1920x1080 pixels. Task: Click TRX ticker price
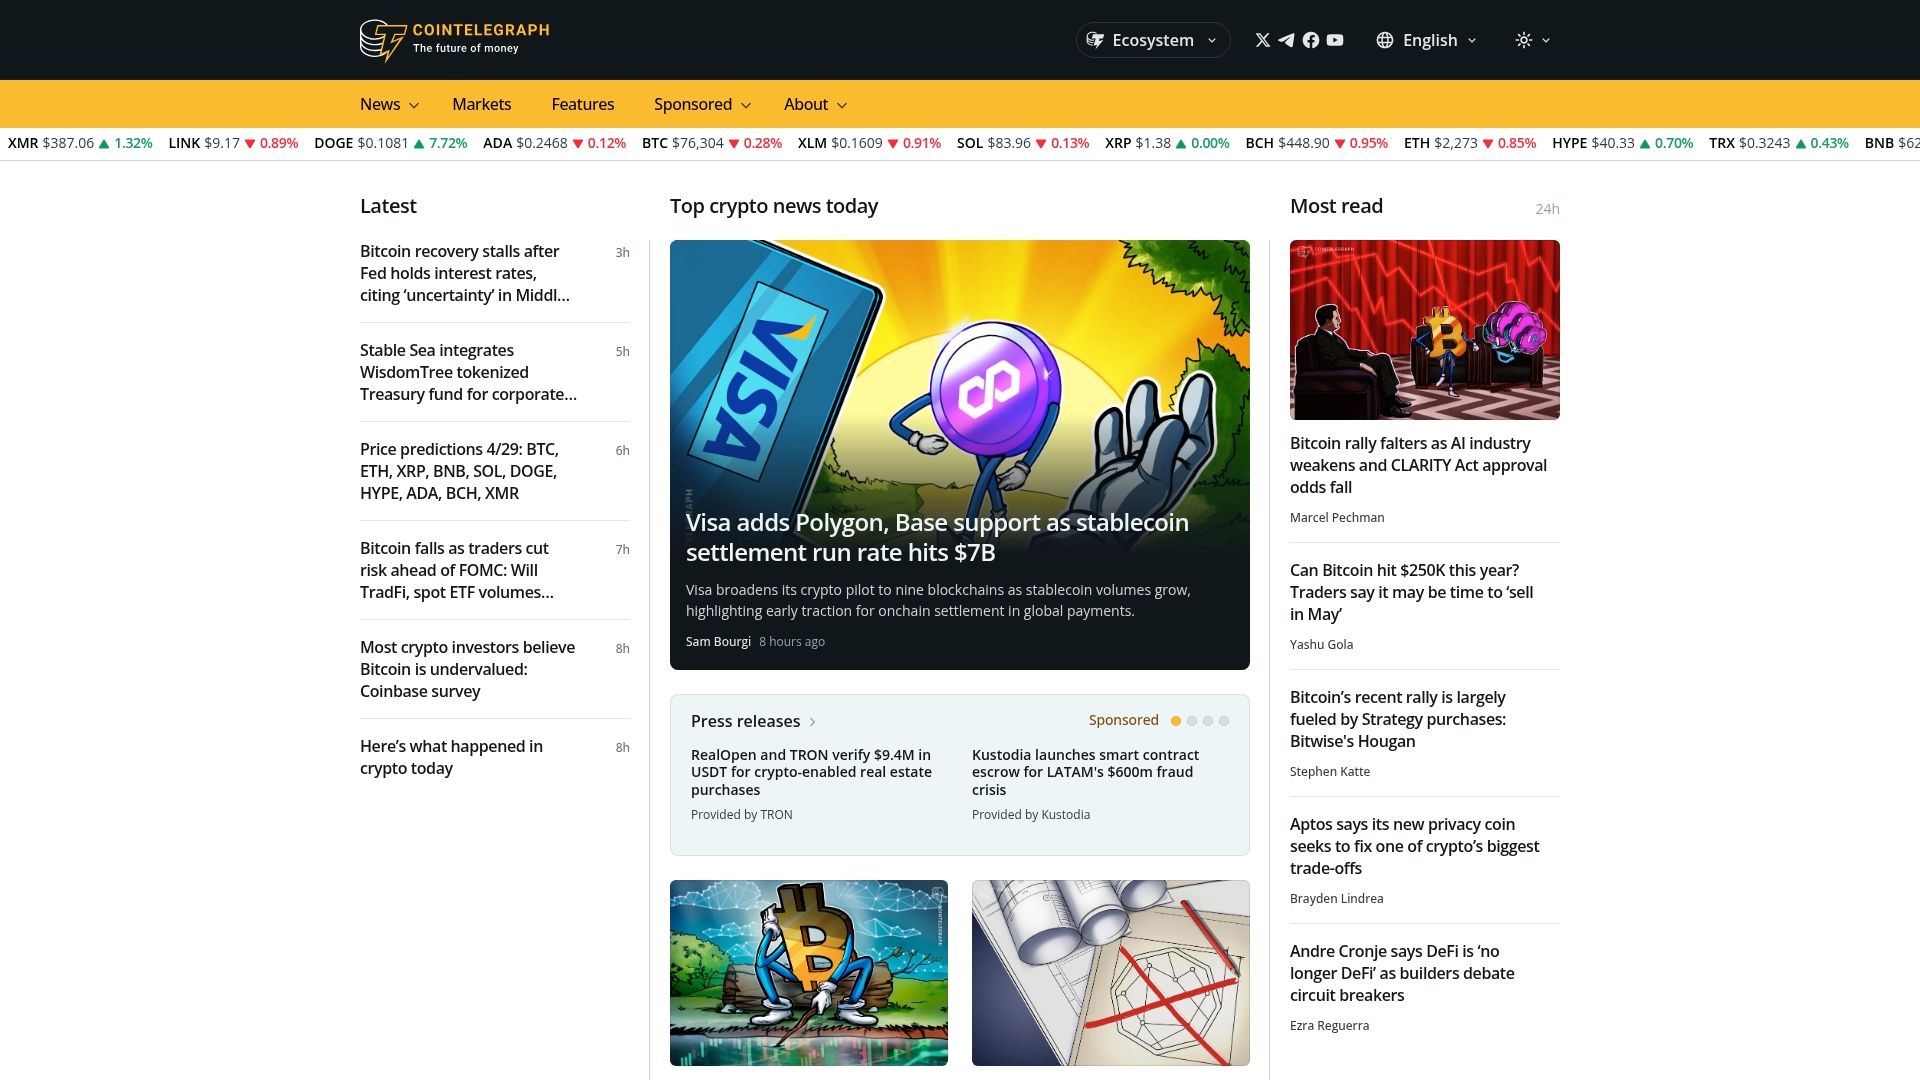click(1765, 143)
